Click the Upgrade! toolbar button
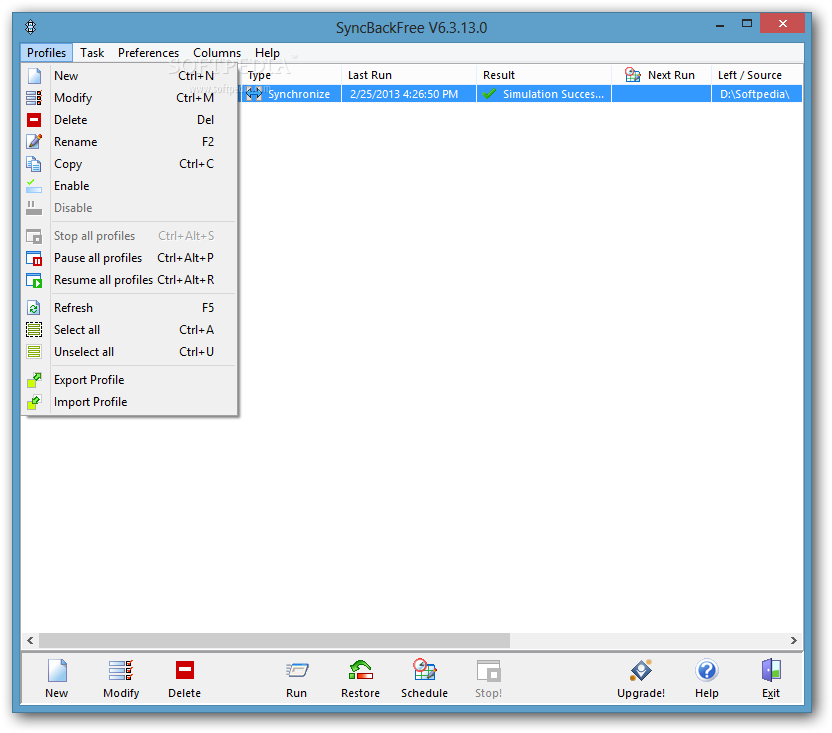Screen dimensions: 832x733 [641, 678]
